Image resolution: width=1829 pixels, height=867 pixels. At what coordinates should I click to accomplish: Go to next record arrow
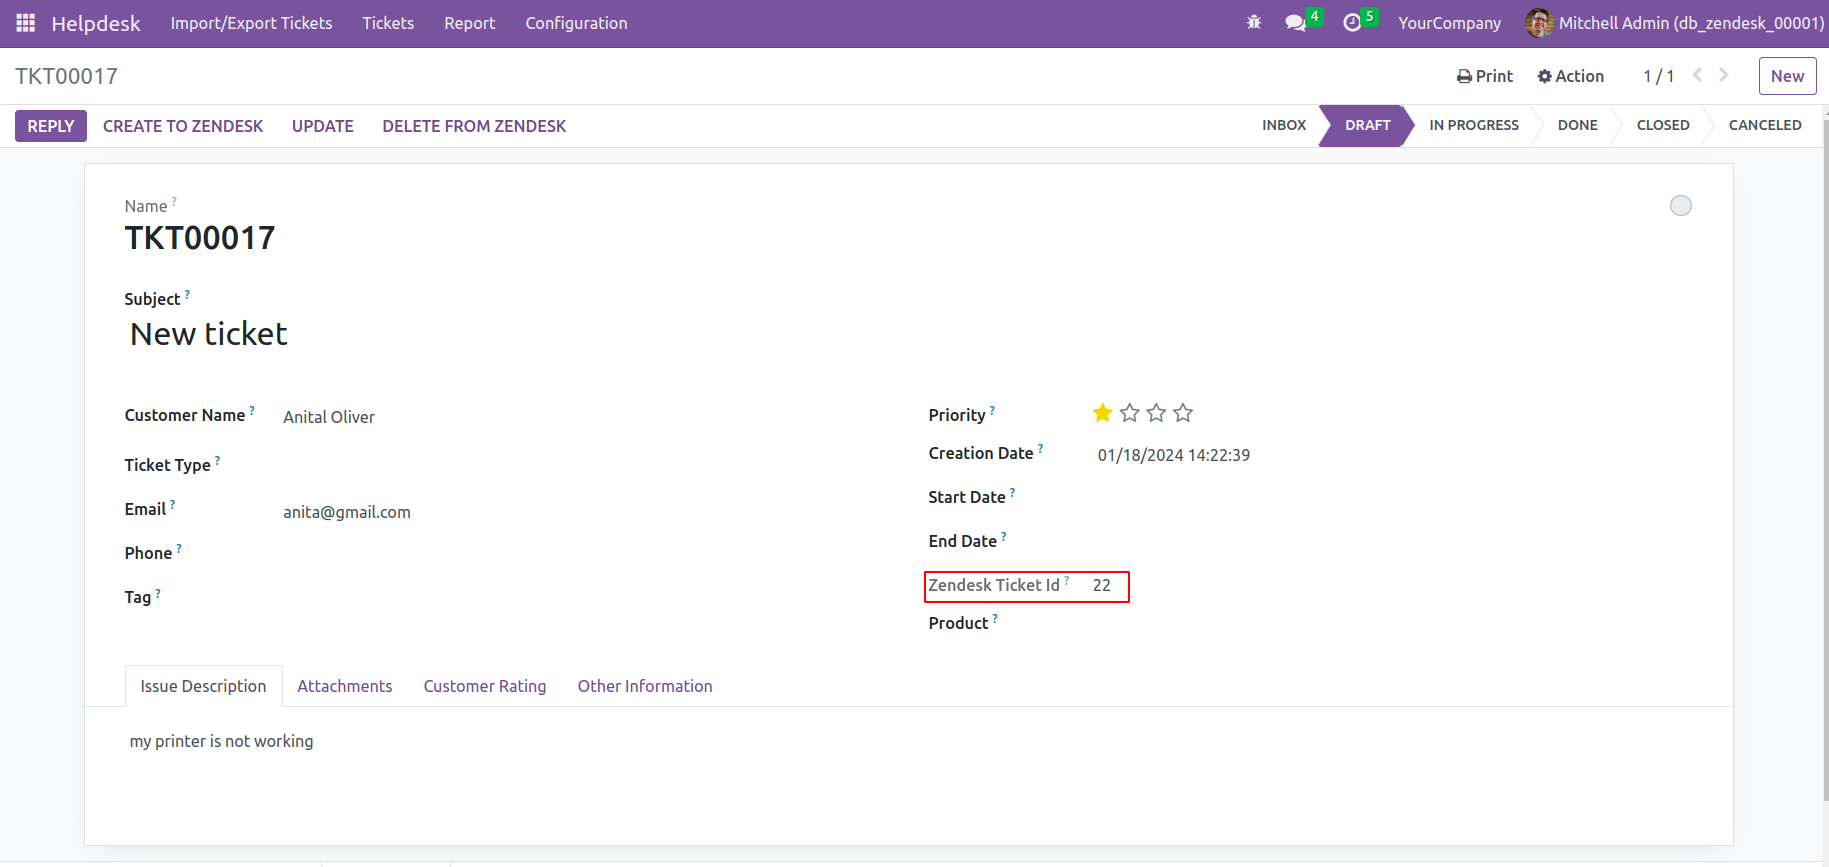(x=1724, y=75)
